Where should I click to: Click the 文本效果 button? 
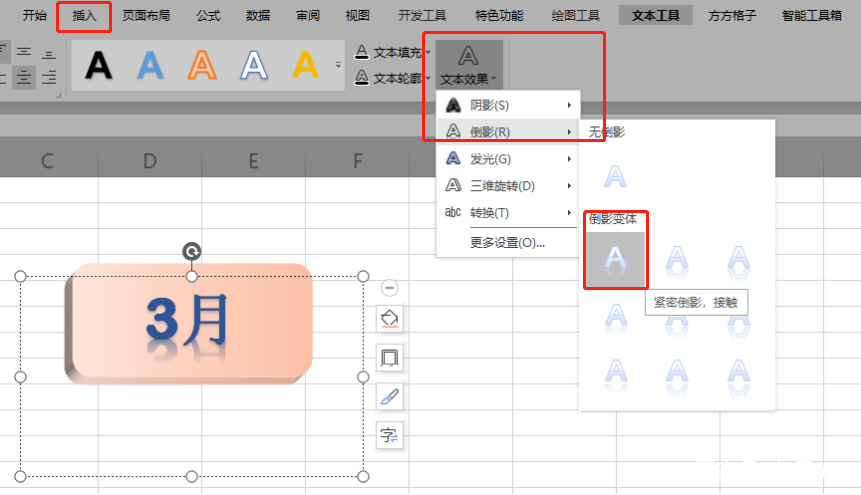point(468,65)
